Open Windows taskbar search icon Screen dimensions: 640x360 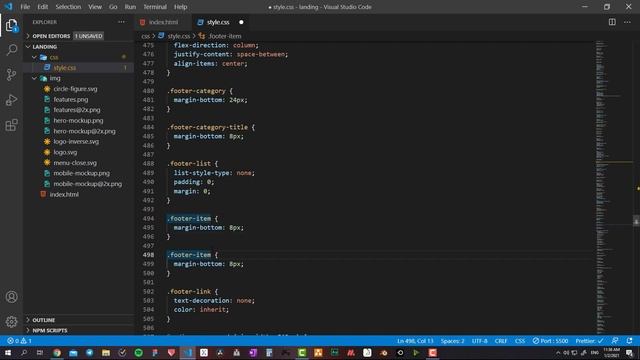tap(24, 353)
